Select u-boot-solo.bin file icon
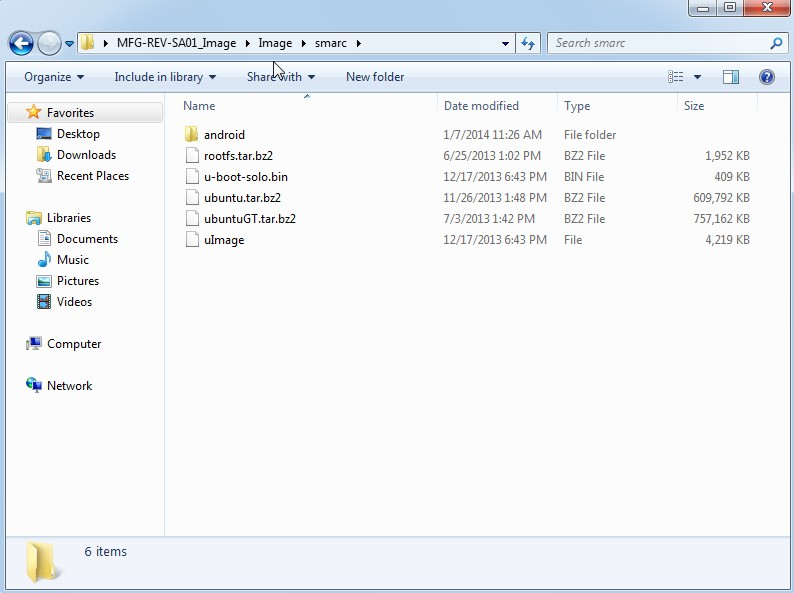This screenshot has width=794, height=593. (192, 176)
